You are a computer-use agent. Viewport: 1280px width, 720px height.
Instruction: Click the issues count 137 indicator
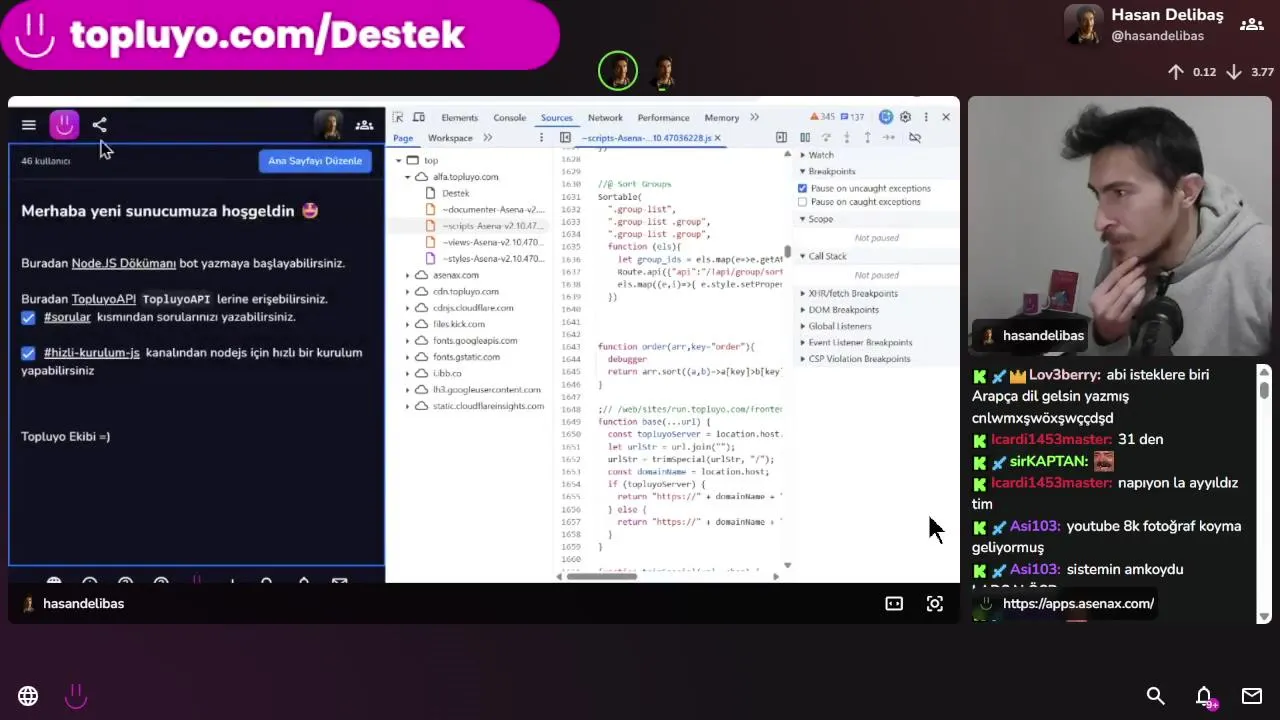[x=853, y=117]
